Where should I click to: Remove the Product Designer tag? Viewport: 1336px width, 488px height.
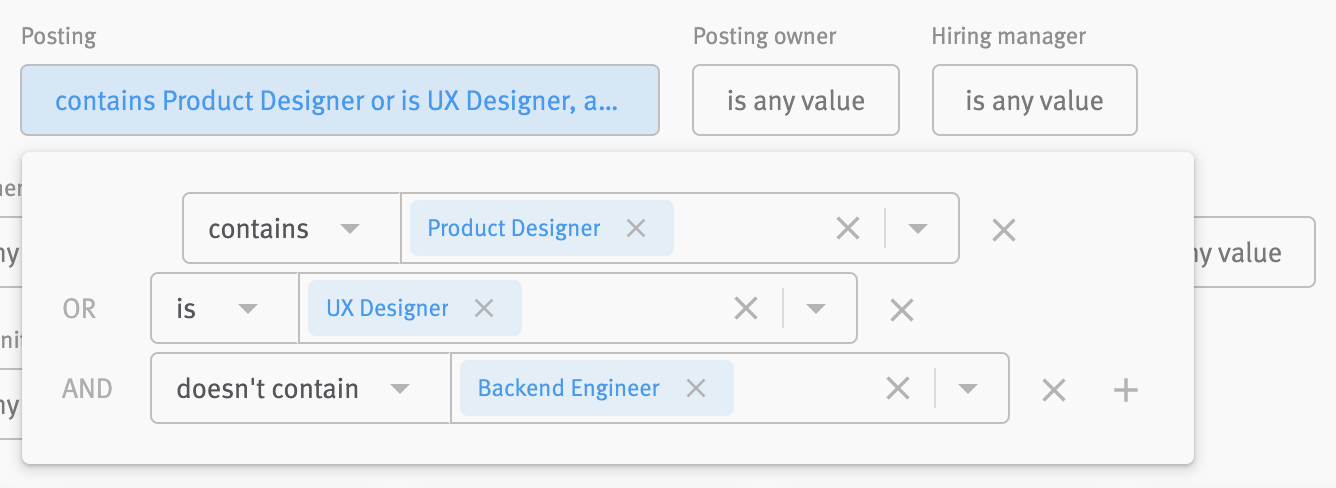point(636,228)
